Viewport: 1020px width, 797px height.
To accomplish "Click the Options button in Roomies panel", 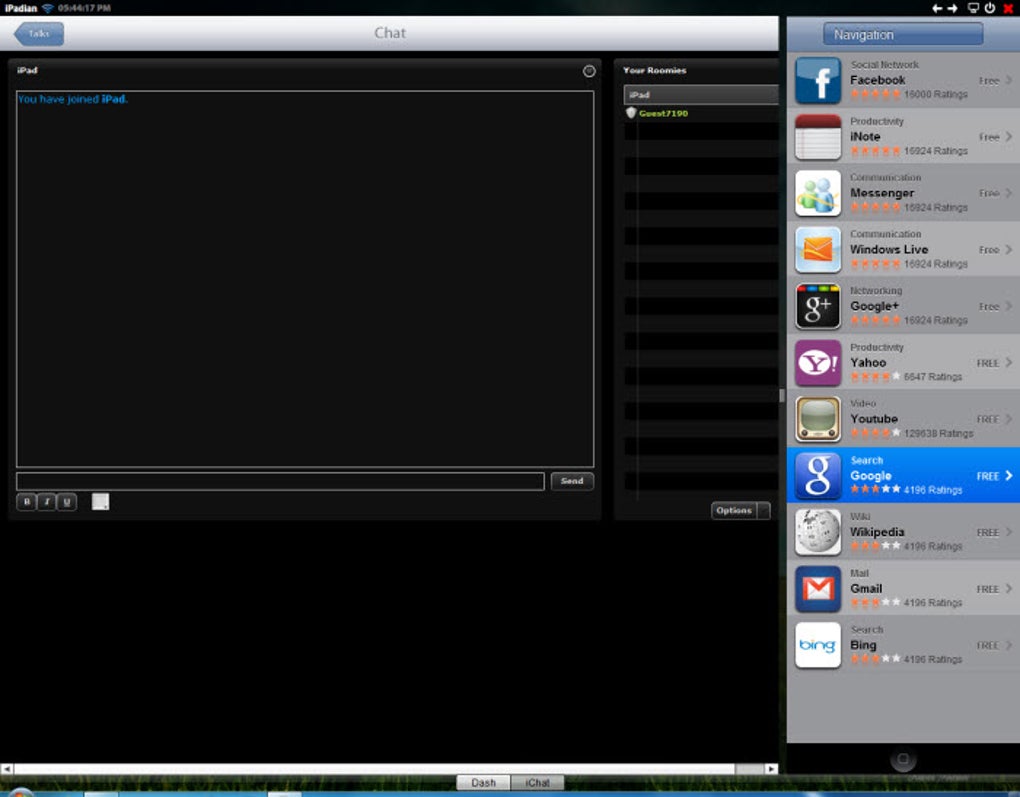I will [x=734, y=511].
